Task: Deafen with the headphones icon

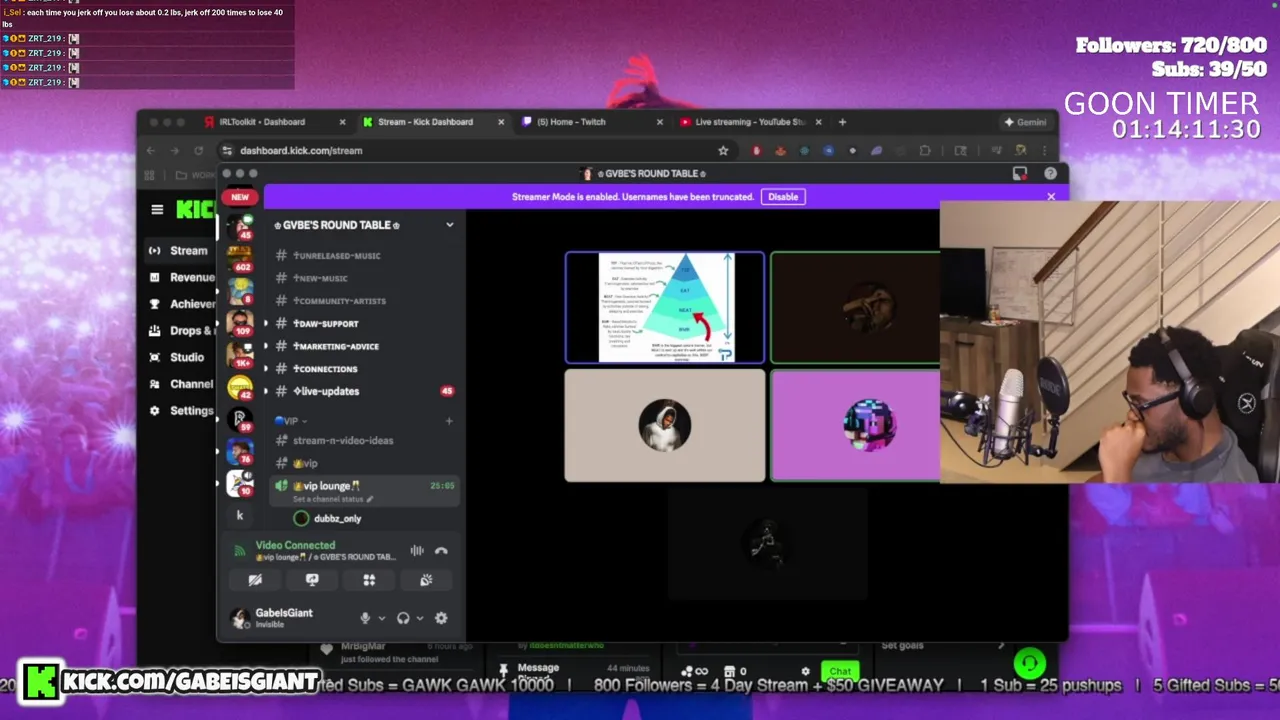Action: (403, 618)
